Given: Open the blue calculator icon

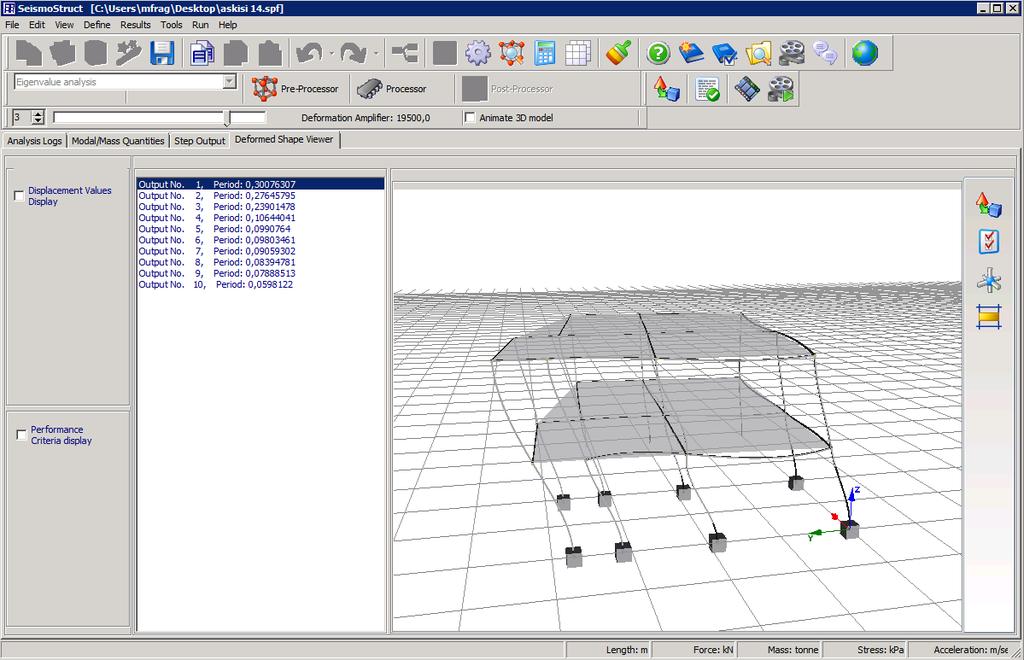Looking at the screenshot, I should [545, 53].
